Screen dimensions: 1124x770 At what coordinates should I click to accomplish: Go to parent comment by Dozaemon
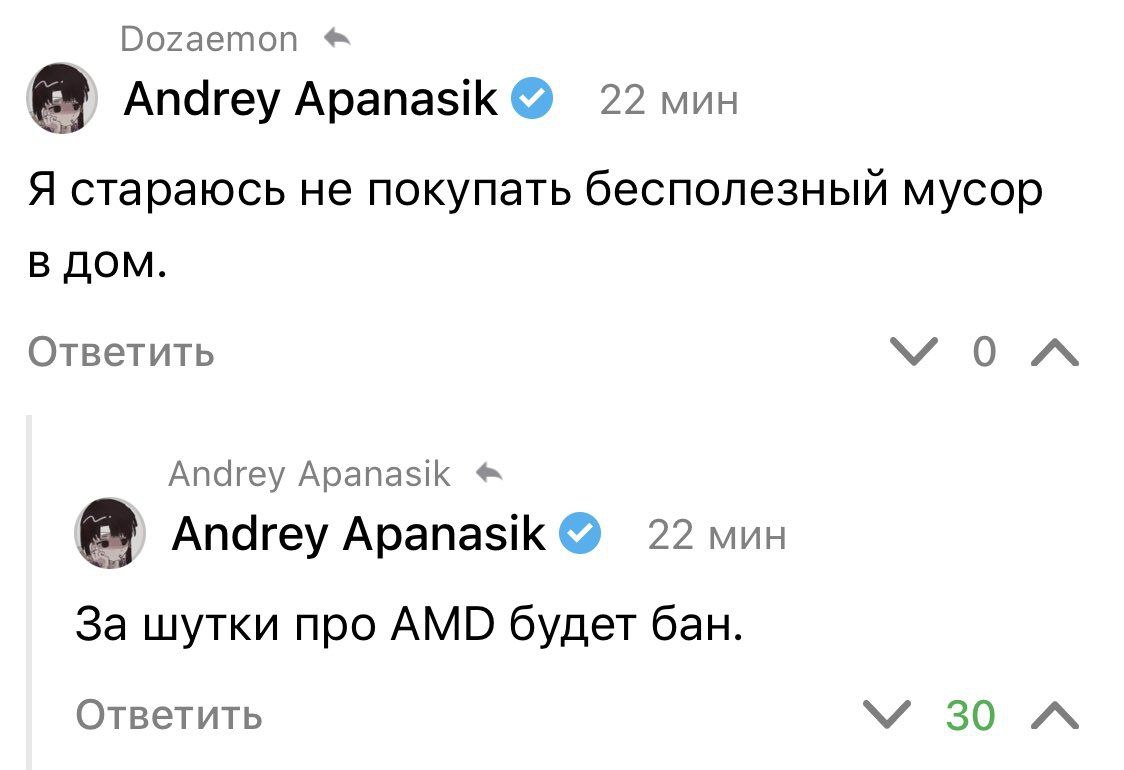tap(208, 39)
